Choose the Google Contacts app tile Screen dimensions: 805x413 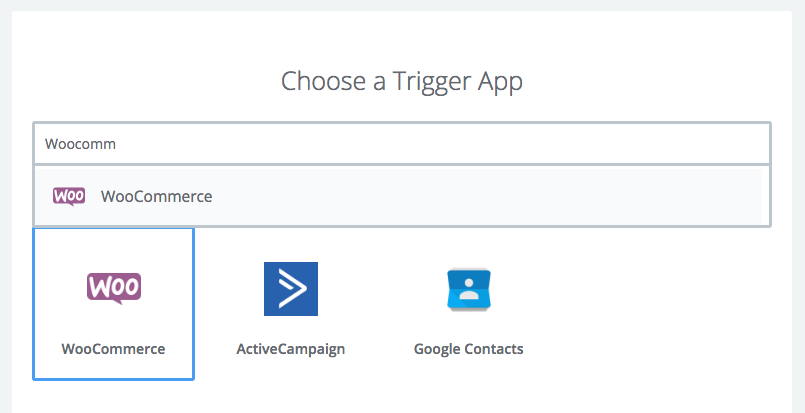coord(468,304)
